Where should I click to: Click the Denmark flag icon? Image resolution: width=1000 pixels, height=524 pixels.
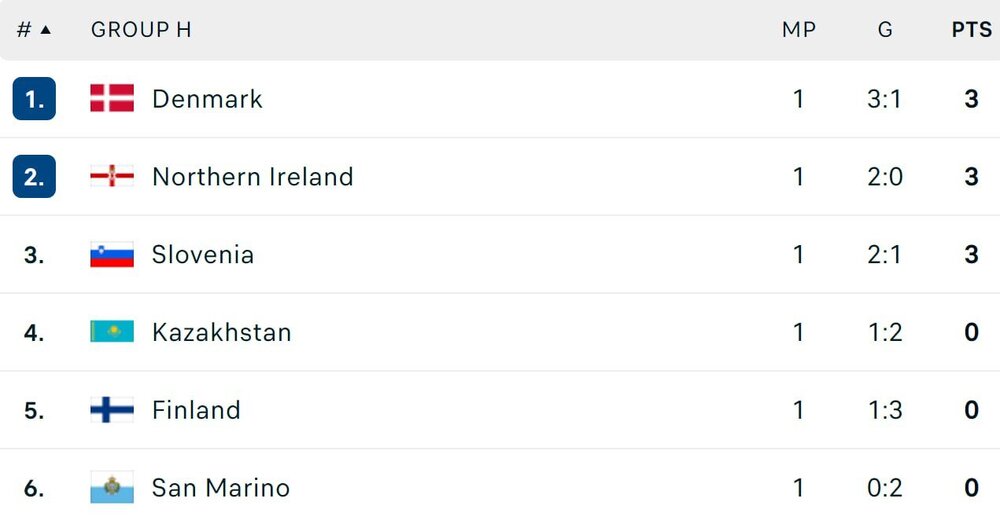click(111, 98)
